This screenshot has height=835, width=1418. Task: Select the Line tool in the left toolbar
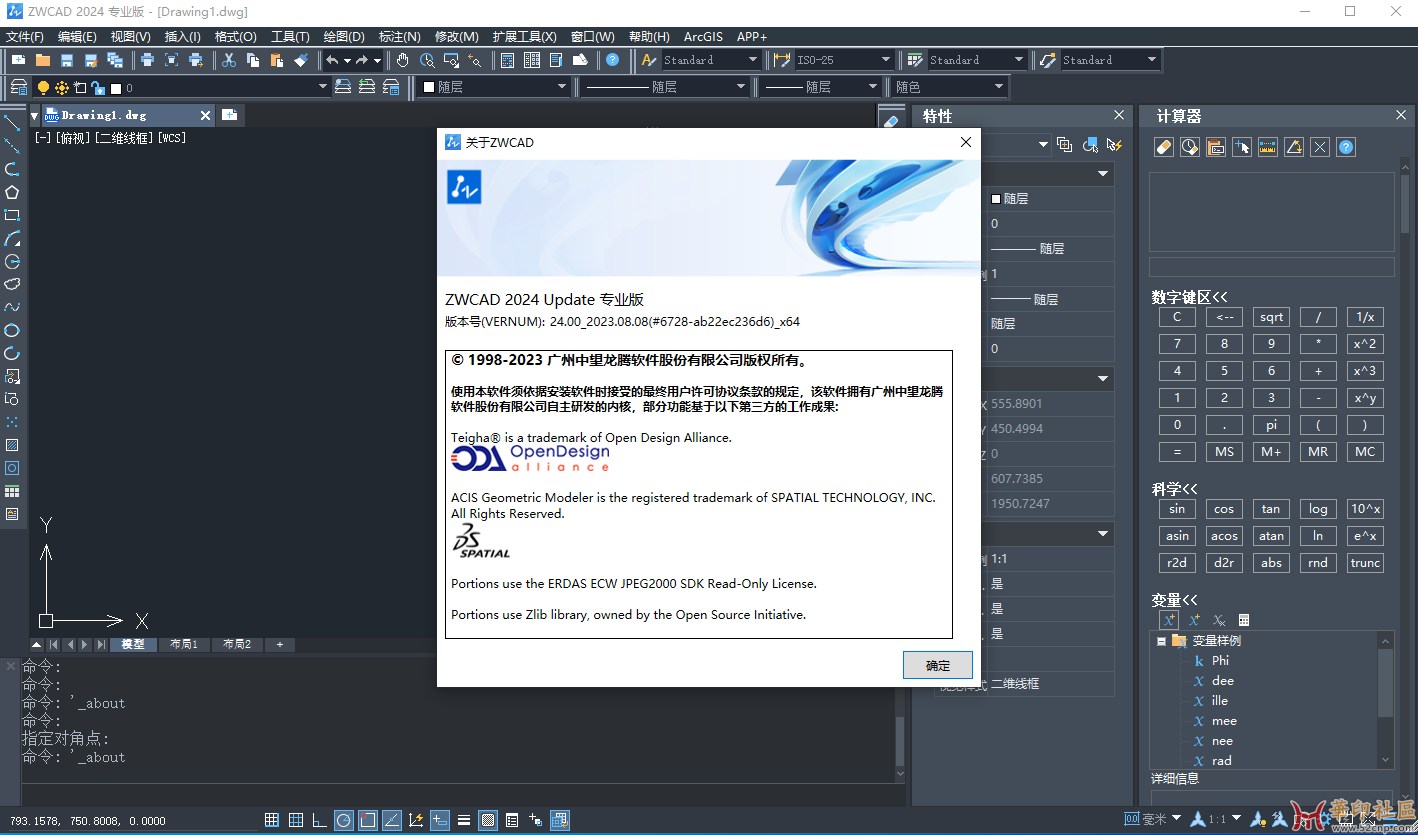(x=12, y=123)
